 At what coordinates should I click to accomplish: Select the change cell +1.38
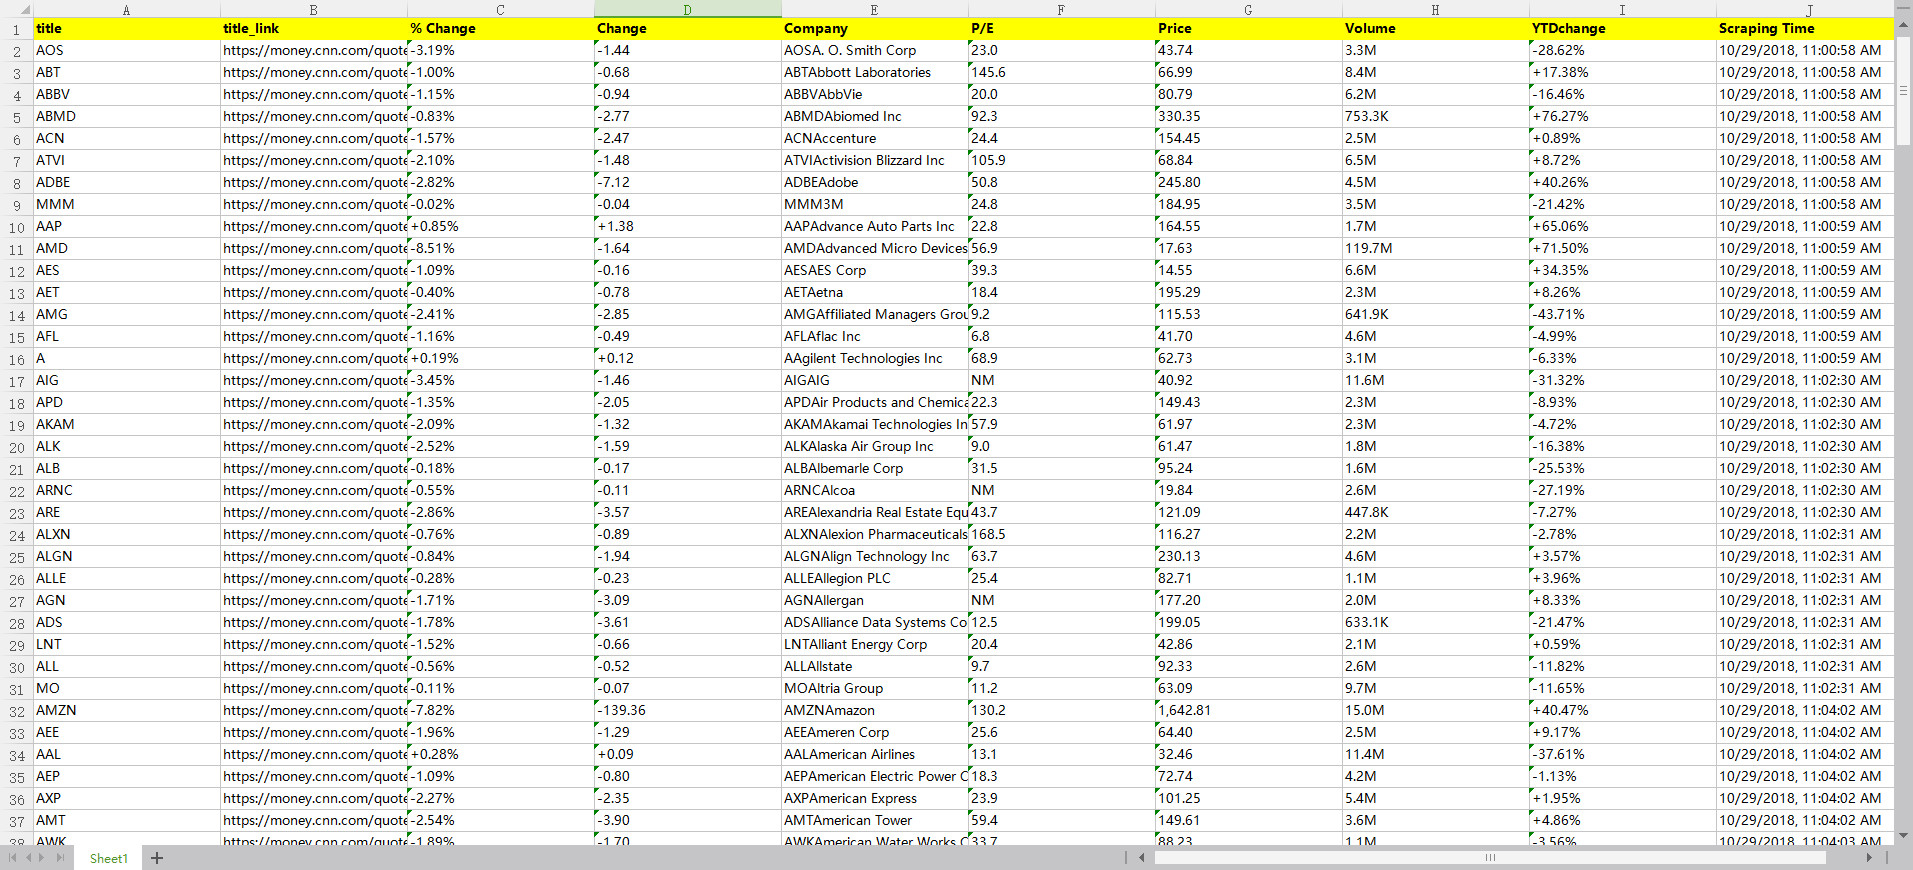(x=687, y=227)
